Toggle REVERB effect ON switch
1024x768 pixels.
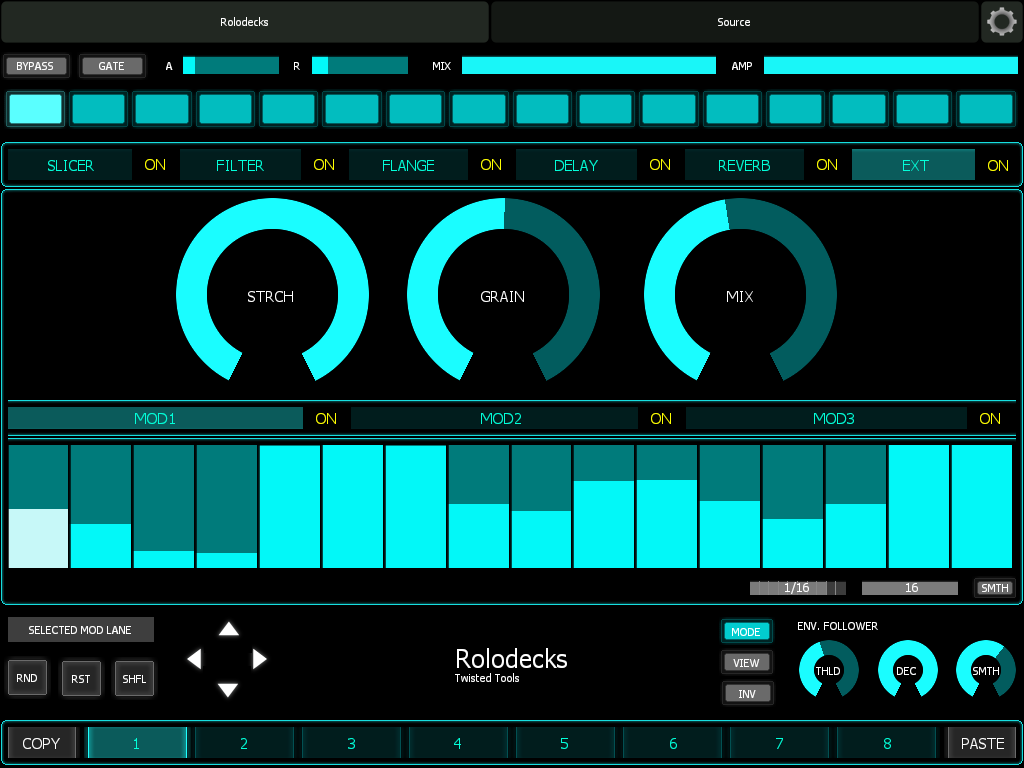(x=827, y=165)
